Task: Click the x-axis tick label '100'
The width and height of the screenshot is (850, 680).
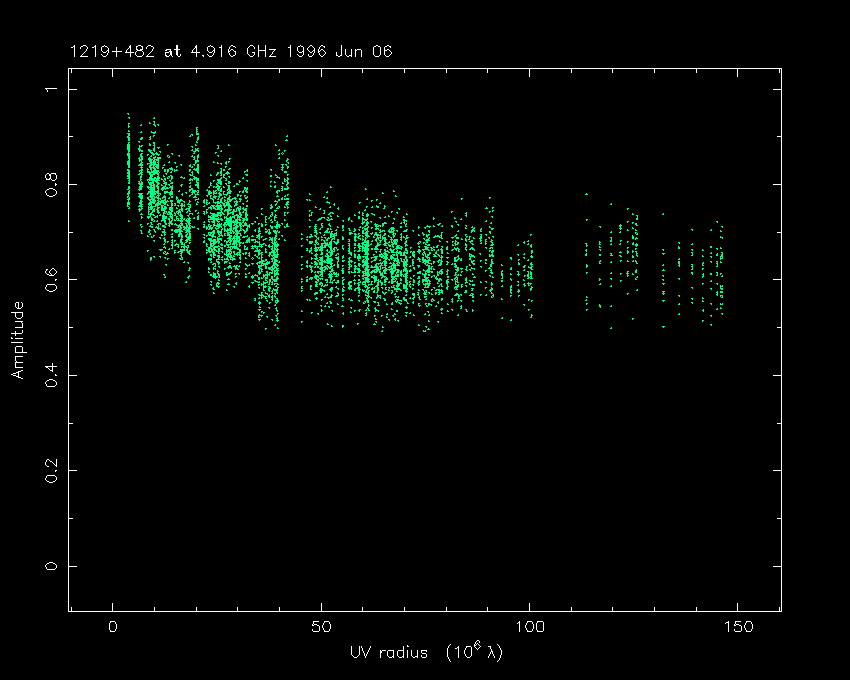Action: (x=529, y=628)
